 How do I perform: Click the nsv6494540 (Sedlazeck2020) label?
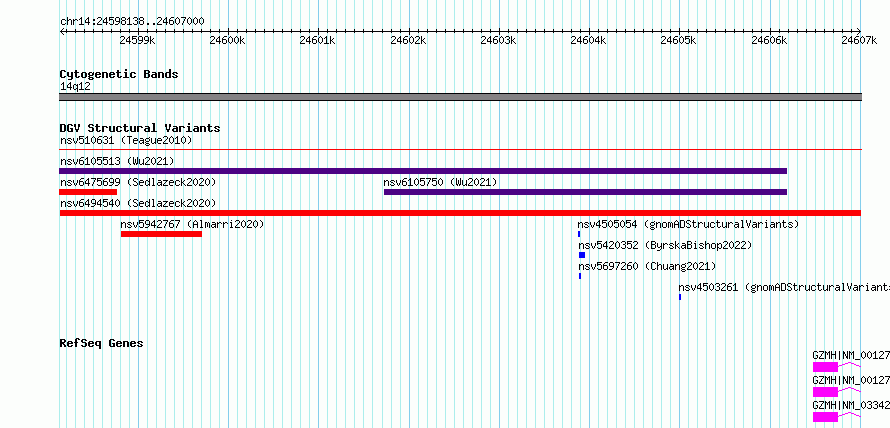pyautogui.click(x=138, y=203)
